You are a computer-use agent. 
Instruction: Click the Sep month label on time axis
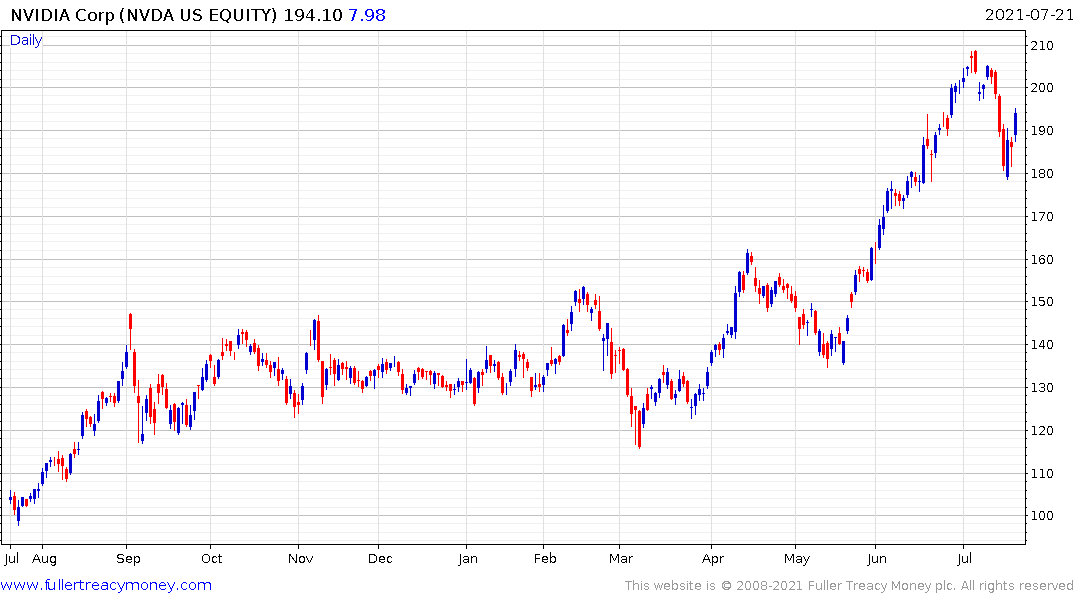click(128, 559)
